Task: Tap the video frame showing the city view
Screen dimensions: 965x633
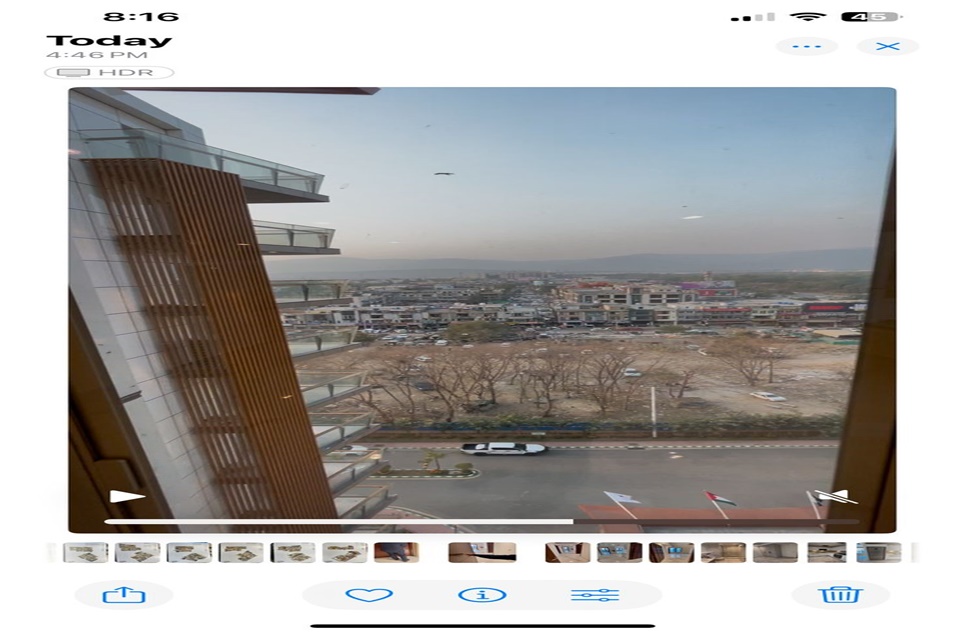Action: 482,310
